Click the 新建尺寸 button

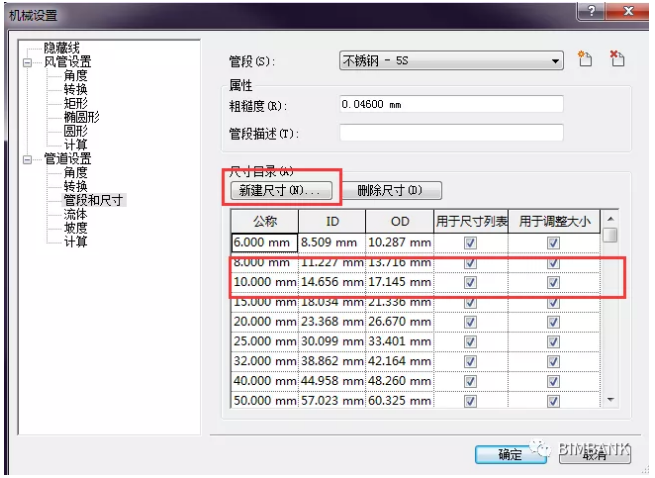pos(282,191)
